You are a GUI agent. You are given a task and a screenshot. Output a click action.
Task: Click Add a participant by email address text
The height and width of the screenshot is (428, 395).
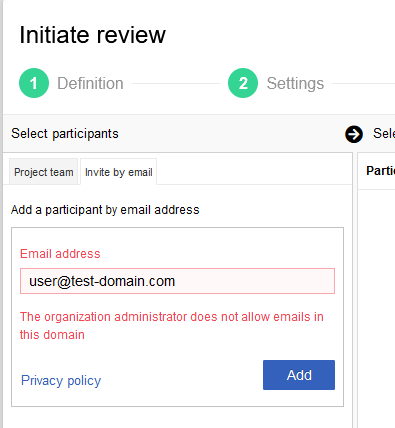(x=105, y=210)
